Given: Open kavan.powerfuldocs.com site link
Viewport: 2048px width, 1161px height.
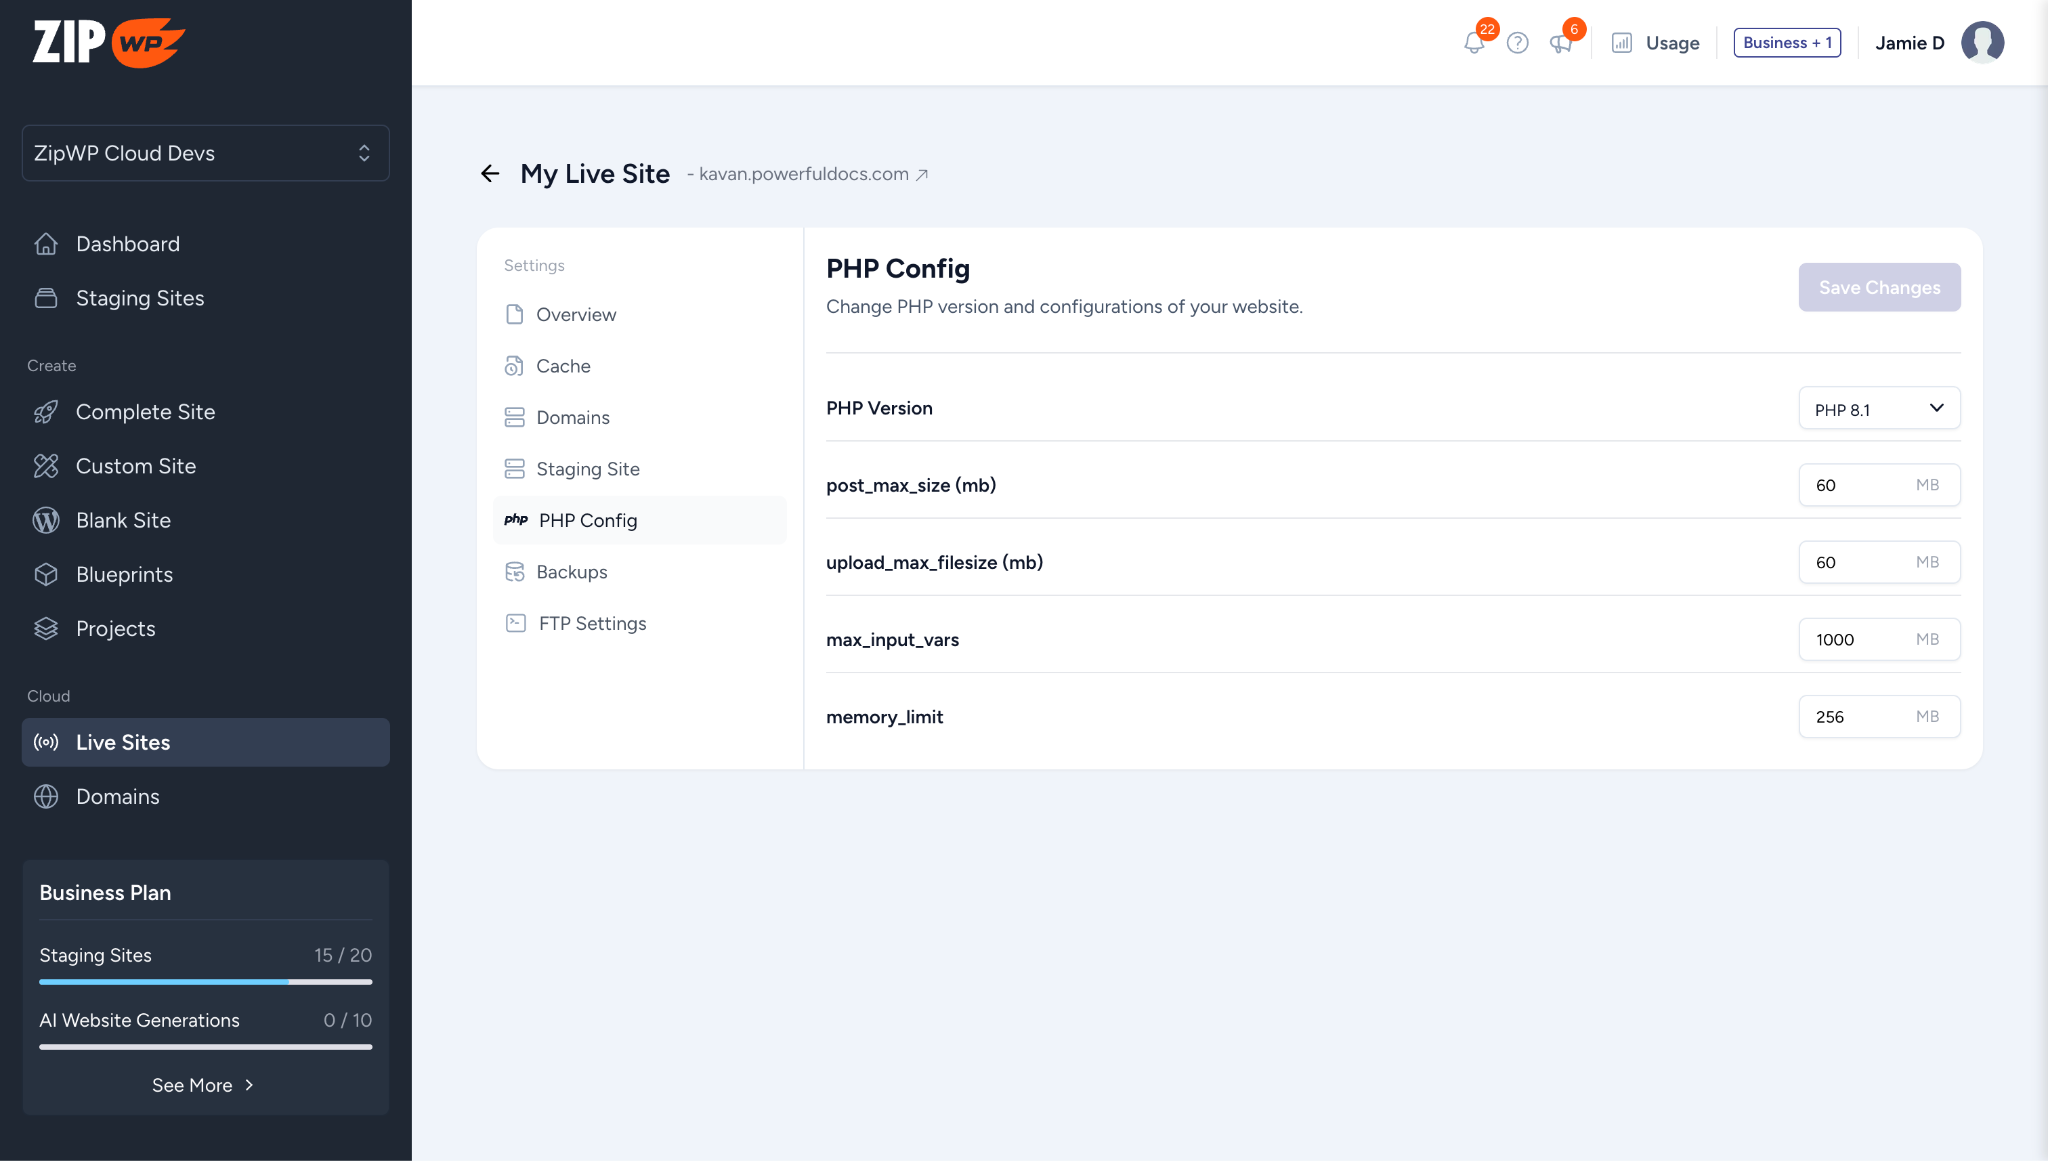Looking at the screenshot, I should point(803,174).
